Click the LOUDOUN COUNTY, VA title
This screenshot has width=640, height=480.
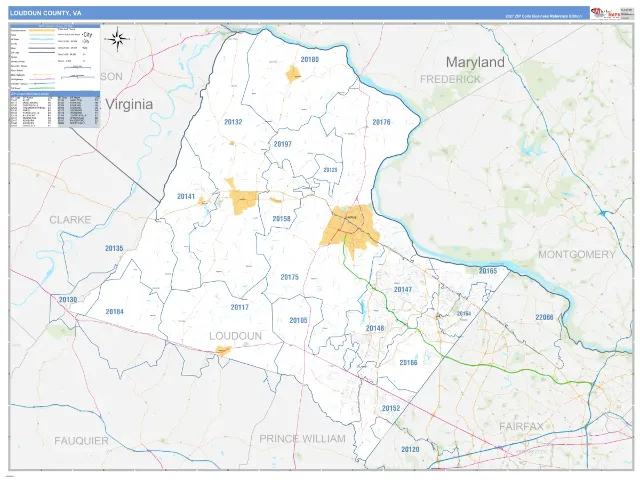[45, 13]
